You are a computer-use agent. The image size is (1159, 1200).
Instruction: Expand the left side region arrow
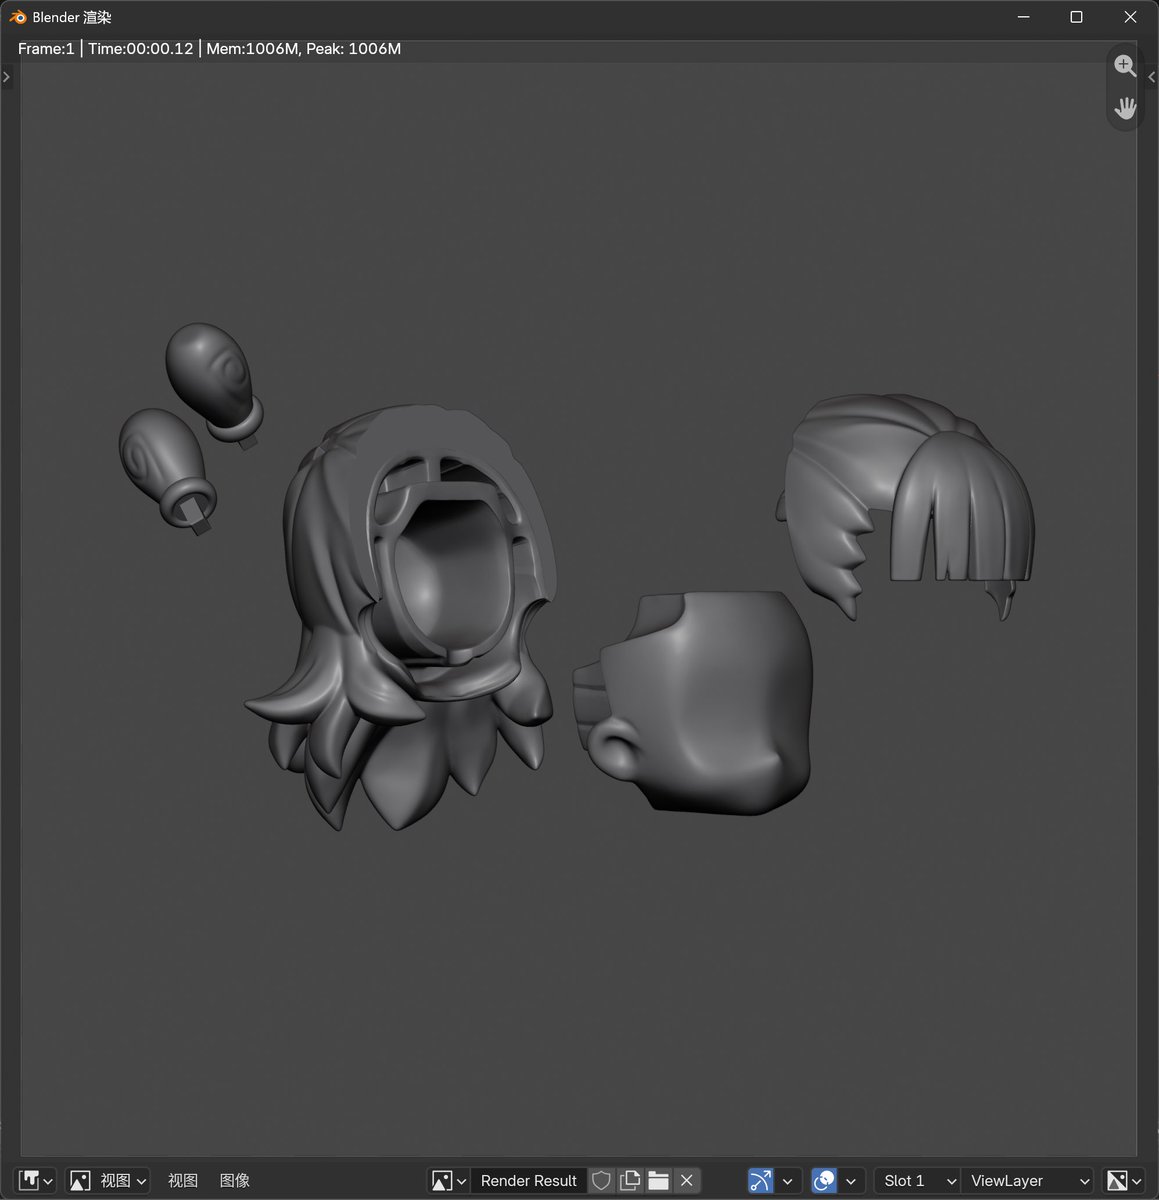tap(6, 77)
